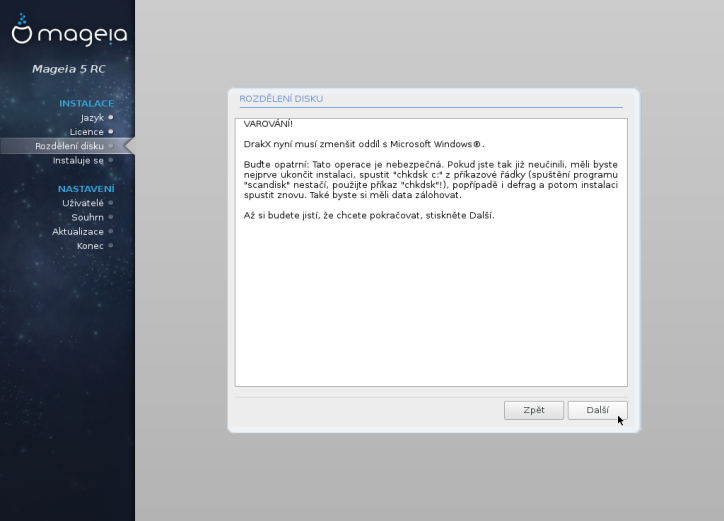Select the Rozdělení disku step in the sidebar
The width and height of the screenshot is (724, 521).
click(69, 146)
